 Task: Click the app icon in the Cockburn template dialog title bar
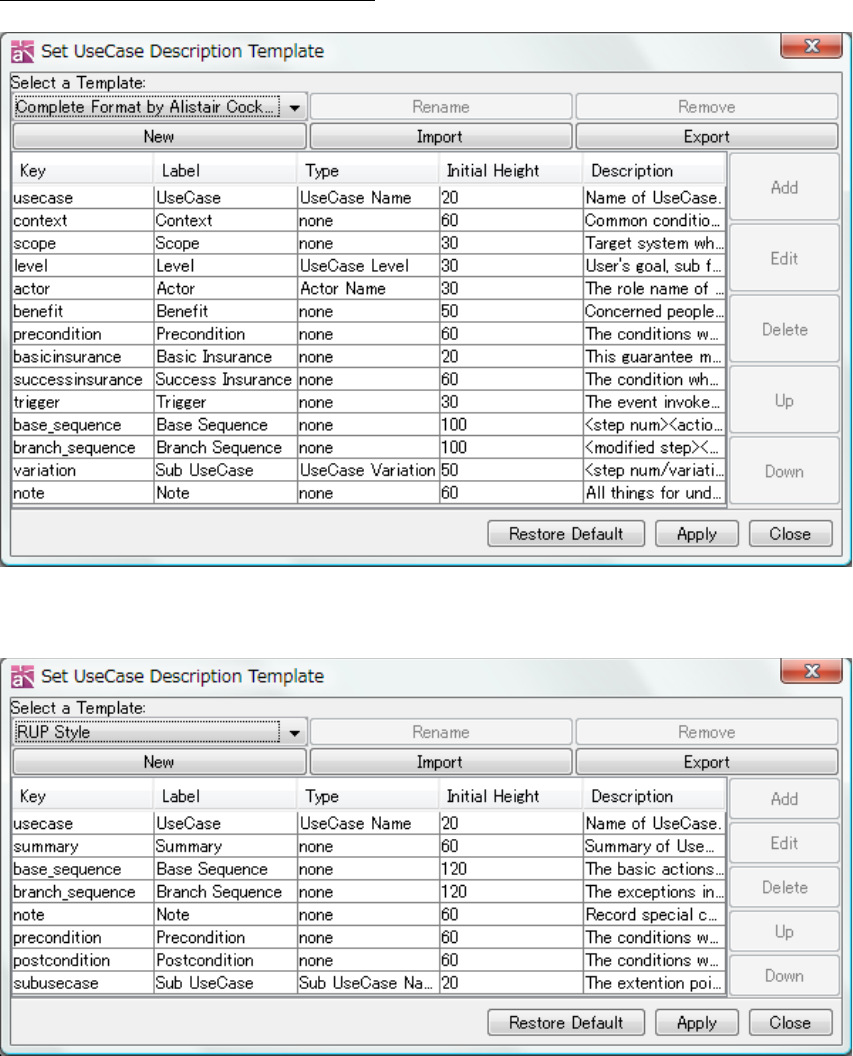coord(22,51)
